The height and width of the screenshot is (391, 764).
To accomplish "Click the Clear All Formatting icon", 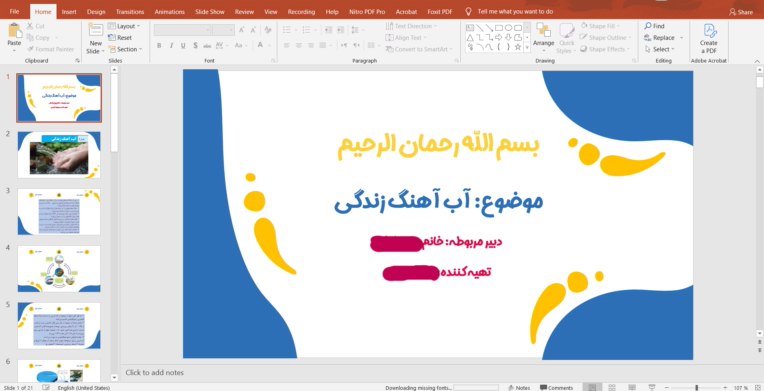I will click(267, 30).
